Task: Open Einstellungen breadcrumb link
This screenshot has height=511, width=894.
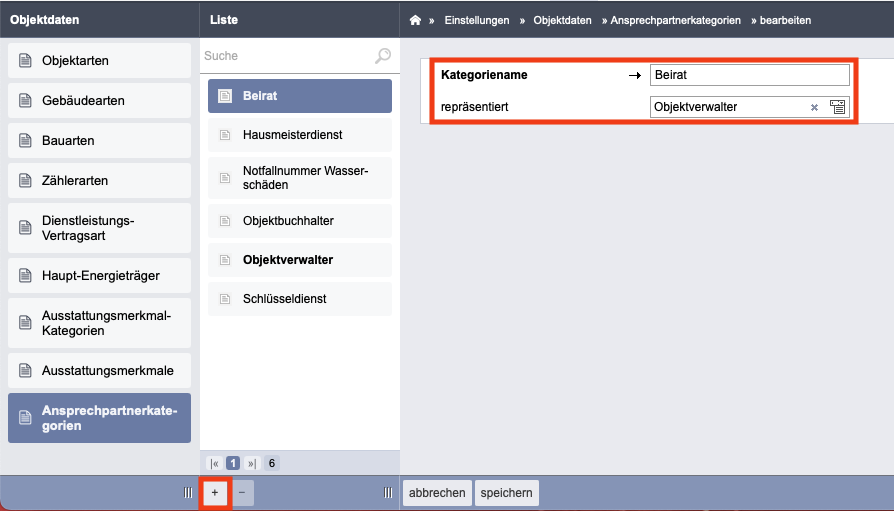Action: 477,20
